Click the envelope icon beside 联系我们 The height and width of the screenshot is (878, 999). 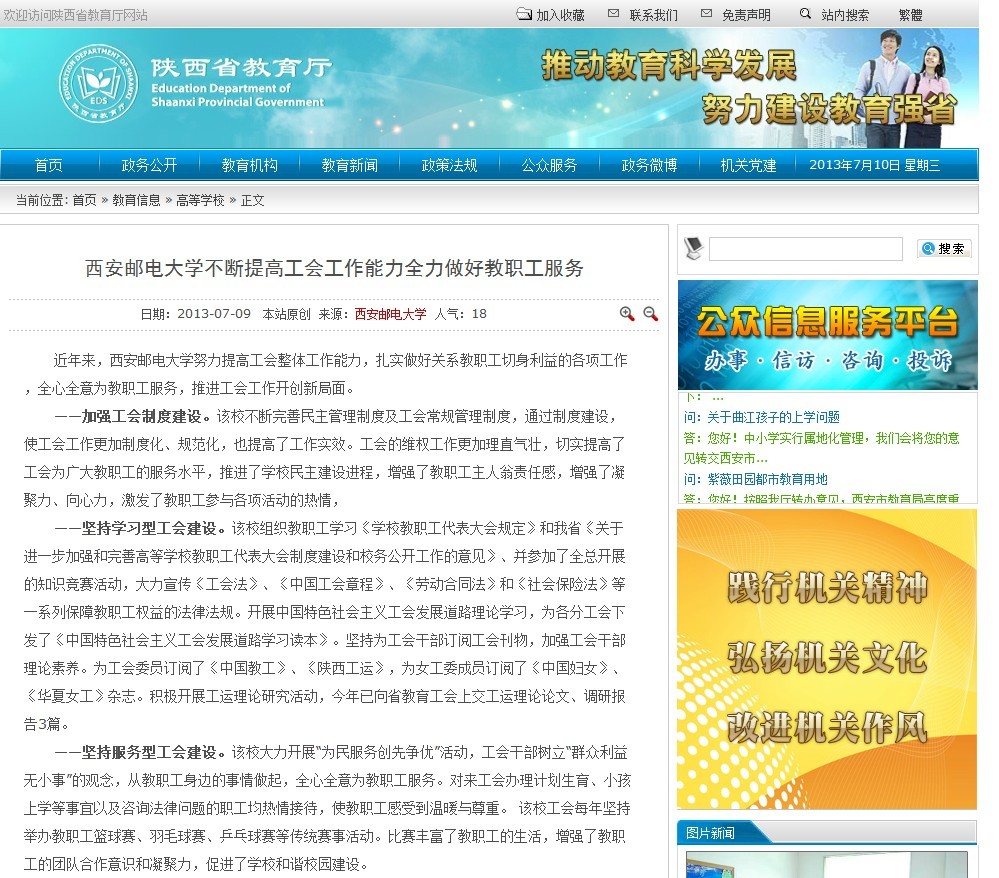pos(613,14)
